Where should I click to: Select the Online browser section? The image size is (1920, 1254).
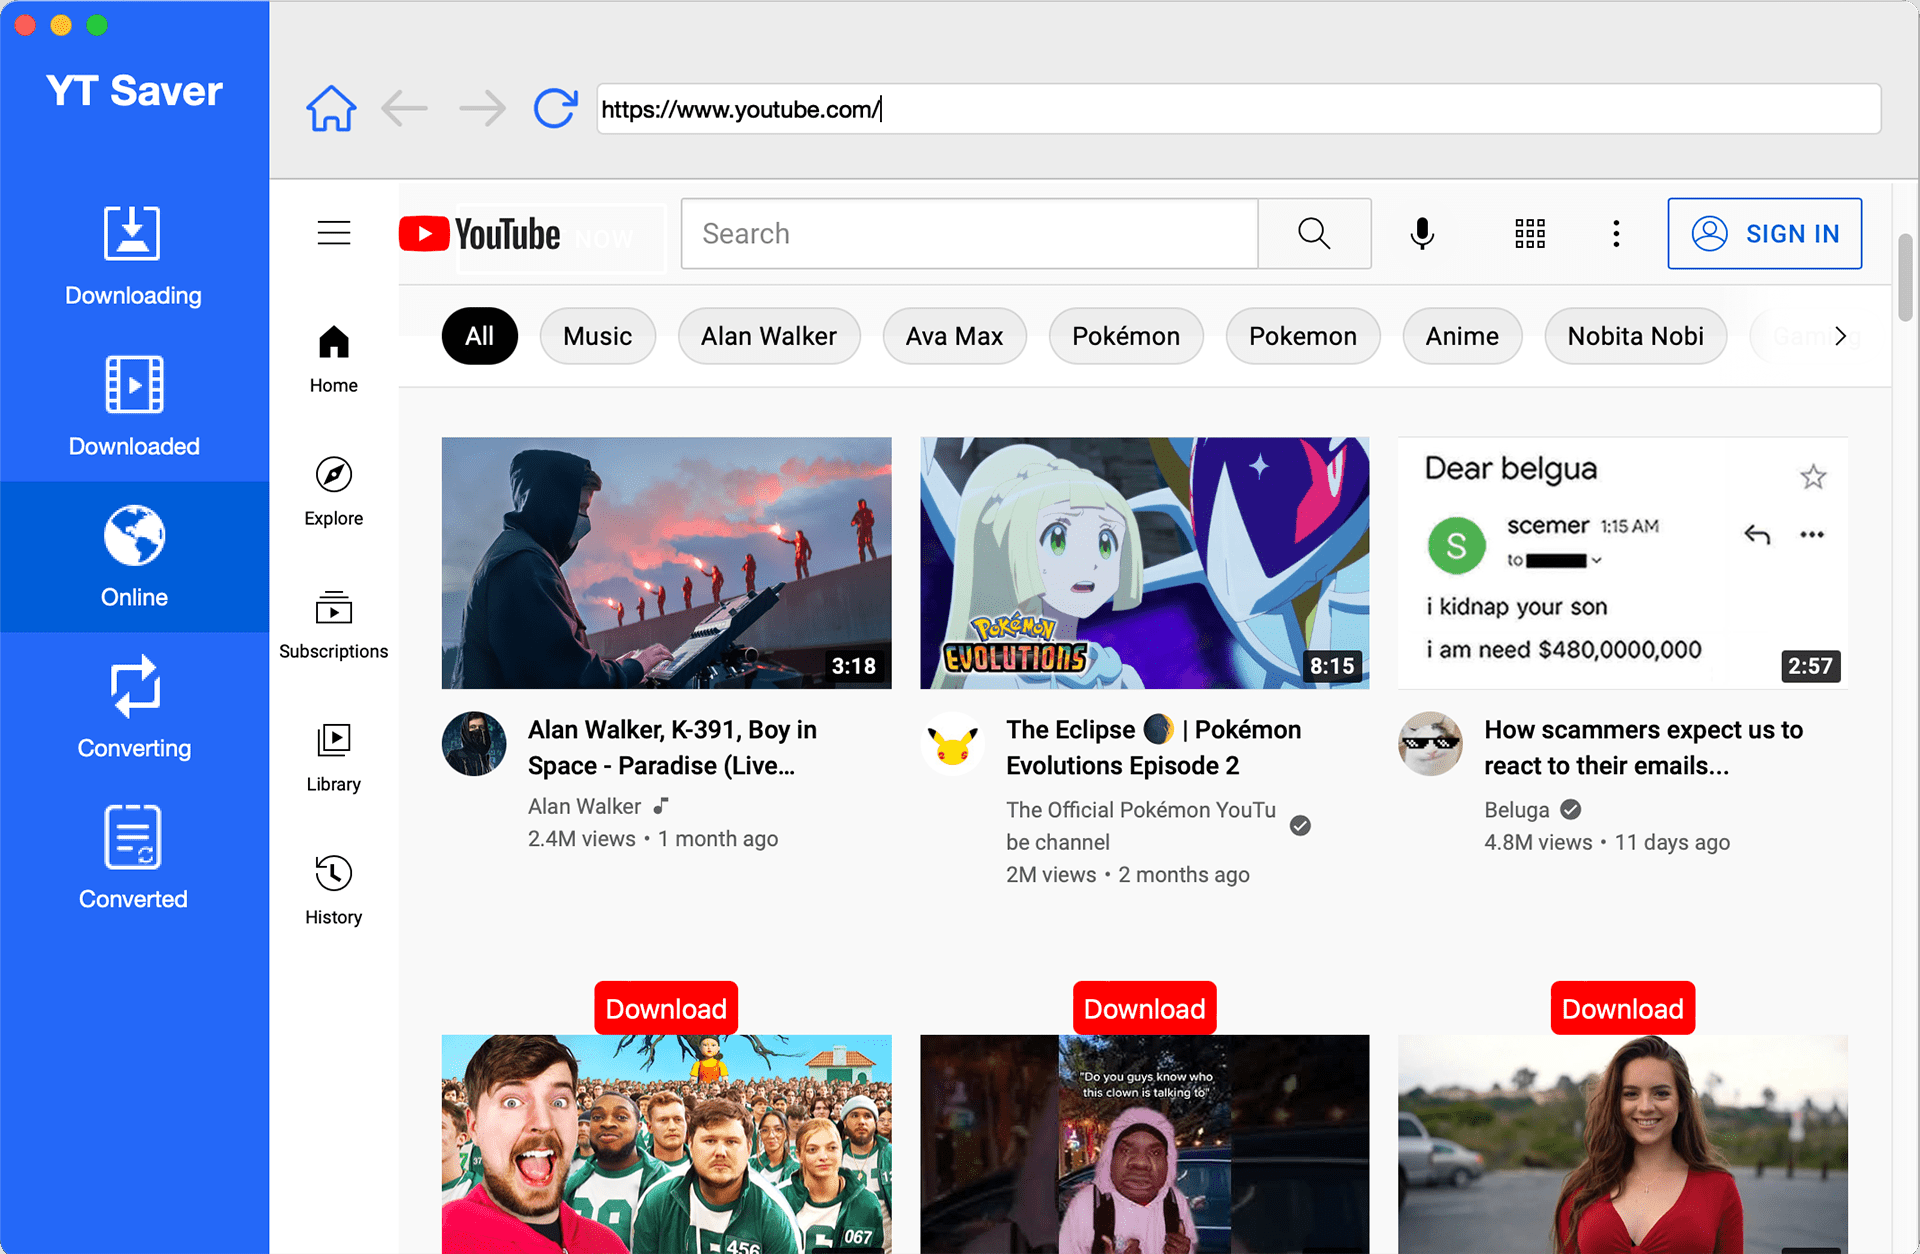tap(134, 557)
